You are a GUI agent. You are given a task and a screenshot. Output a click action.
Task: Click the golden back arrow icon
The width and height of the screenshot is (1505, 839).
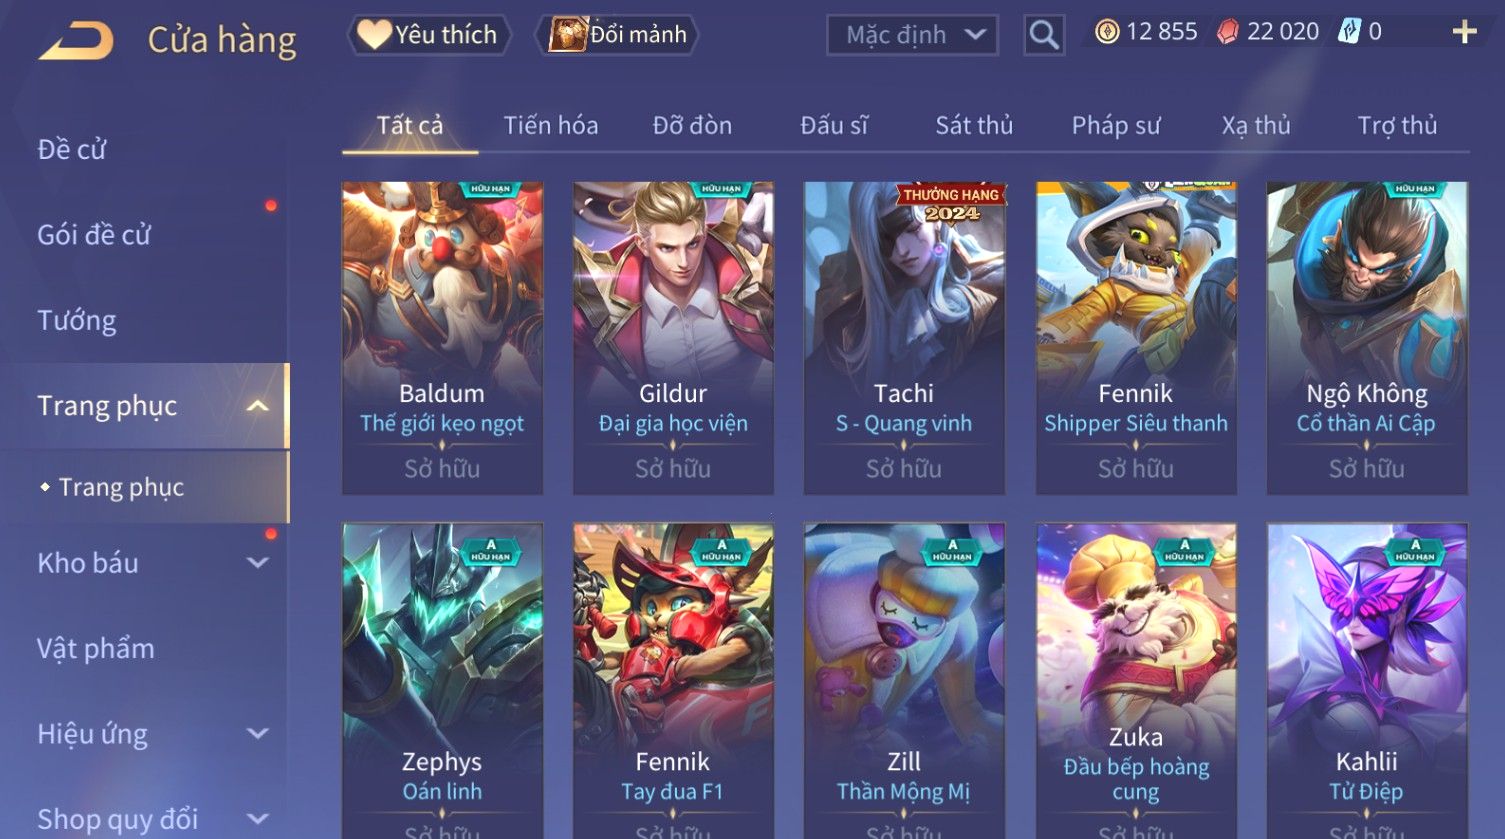point(76,41)
